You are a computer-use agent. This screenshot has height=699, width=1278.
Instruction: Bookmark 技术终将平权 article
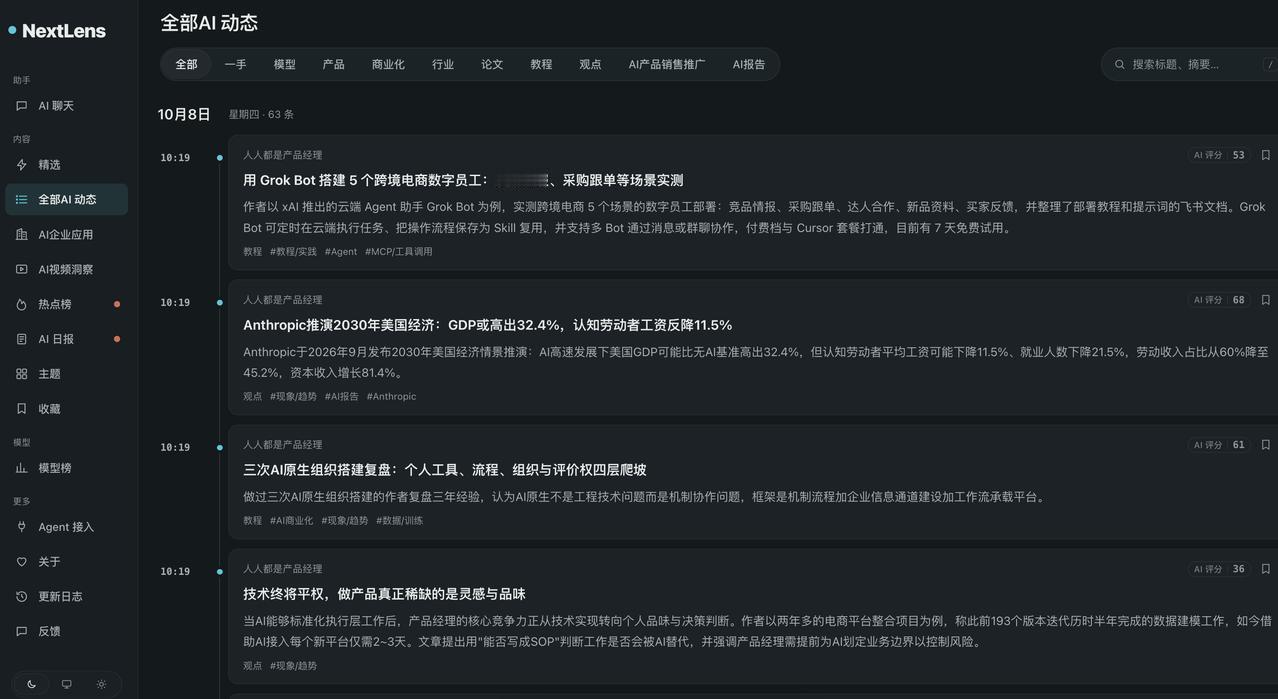pyautogui.click(x=1266, y=569)
